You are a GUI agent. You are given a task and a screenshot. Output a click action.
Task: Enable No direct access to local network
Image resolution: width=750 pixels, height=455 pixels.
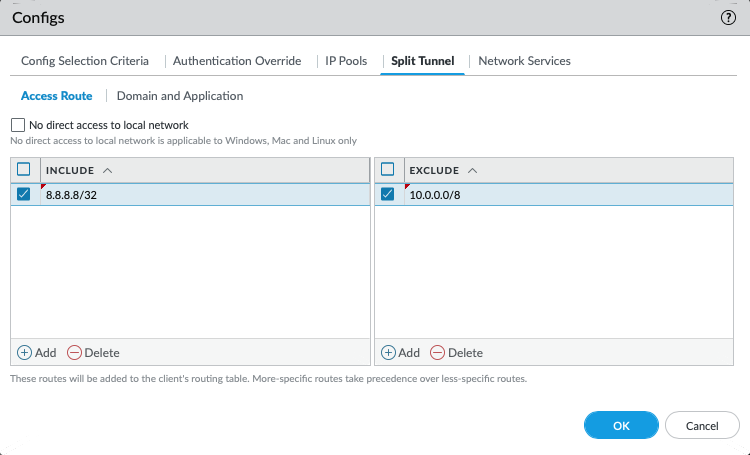tap(18, 125)
